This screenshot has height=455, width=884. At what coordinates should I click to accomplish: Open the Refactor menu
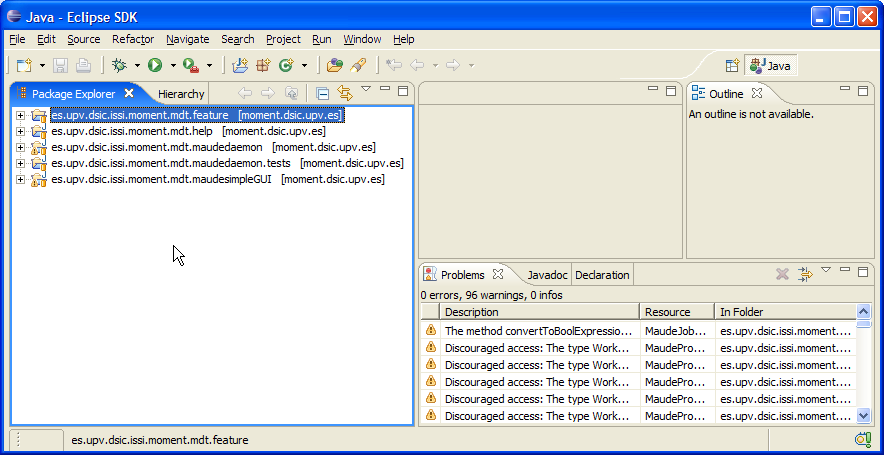[x=133, y=39]
